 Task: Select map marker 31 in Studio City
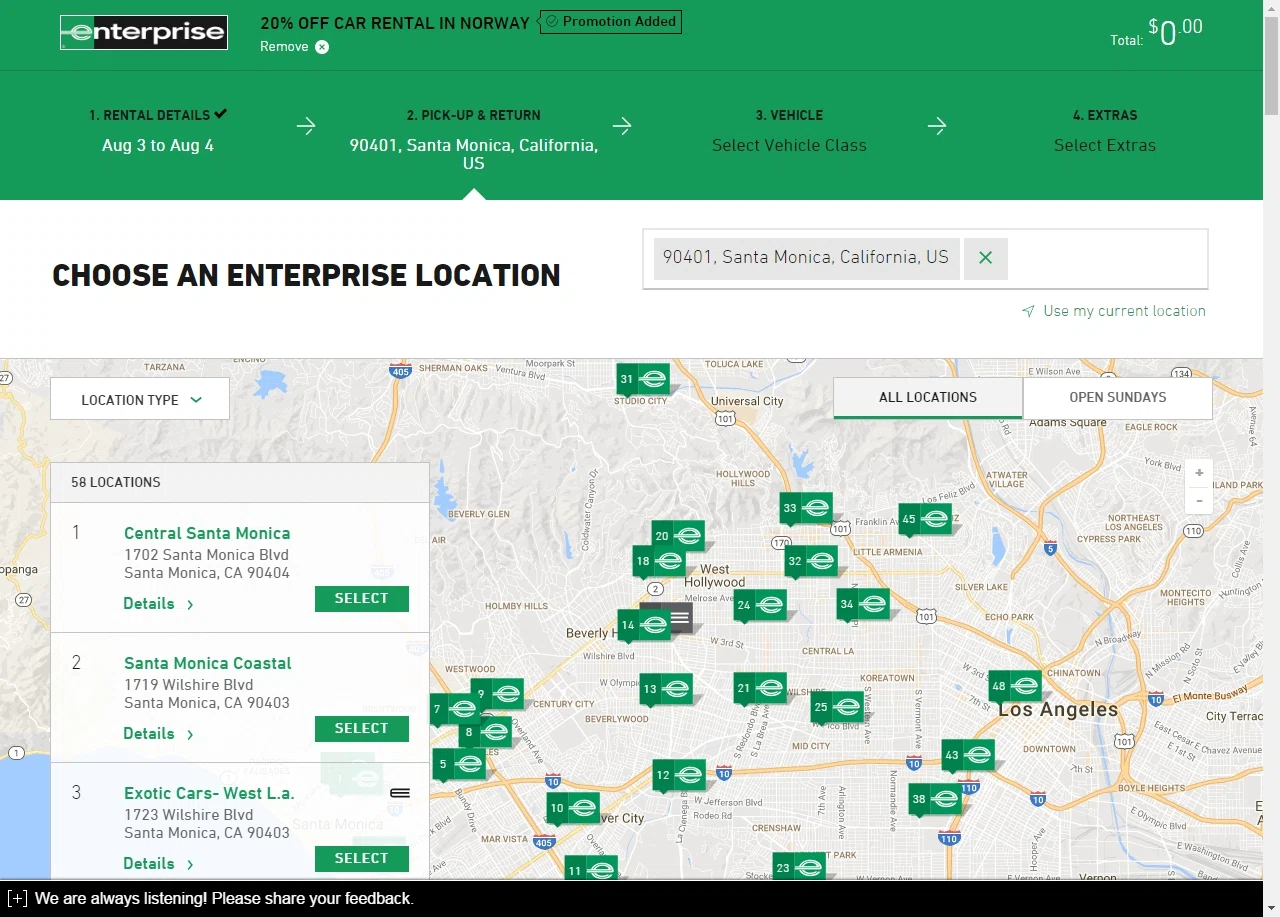(643, 380)
